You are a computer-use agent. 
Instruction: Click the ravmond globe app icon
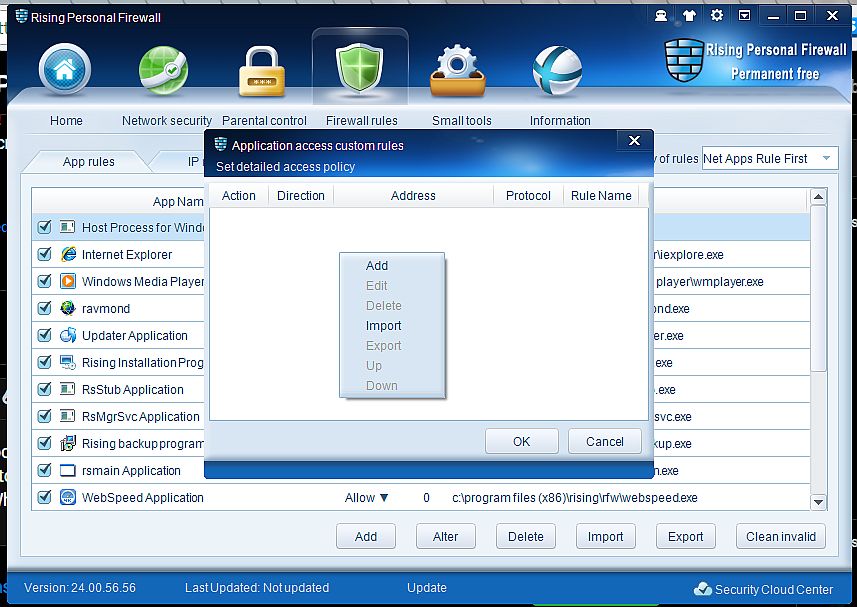(x=68, y=308)
